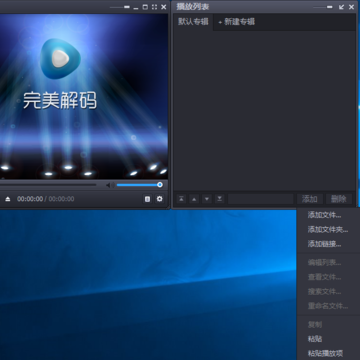The image size is (360, 360).
Task: Click the 删除 button in playlist
Action: click(x=339, y=199)
